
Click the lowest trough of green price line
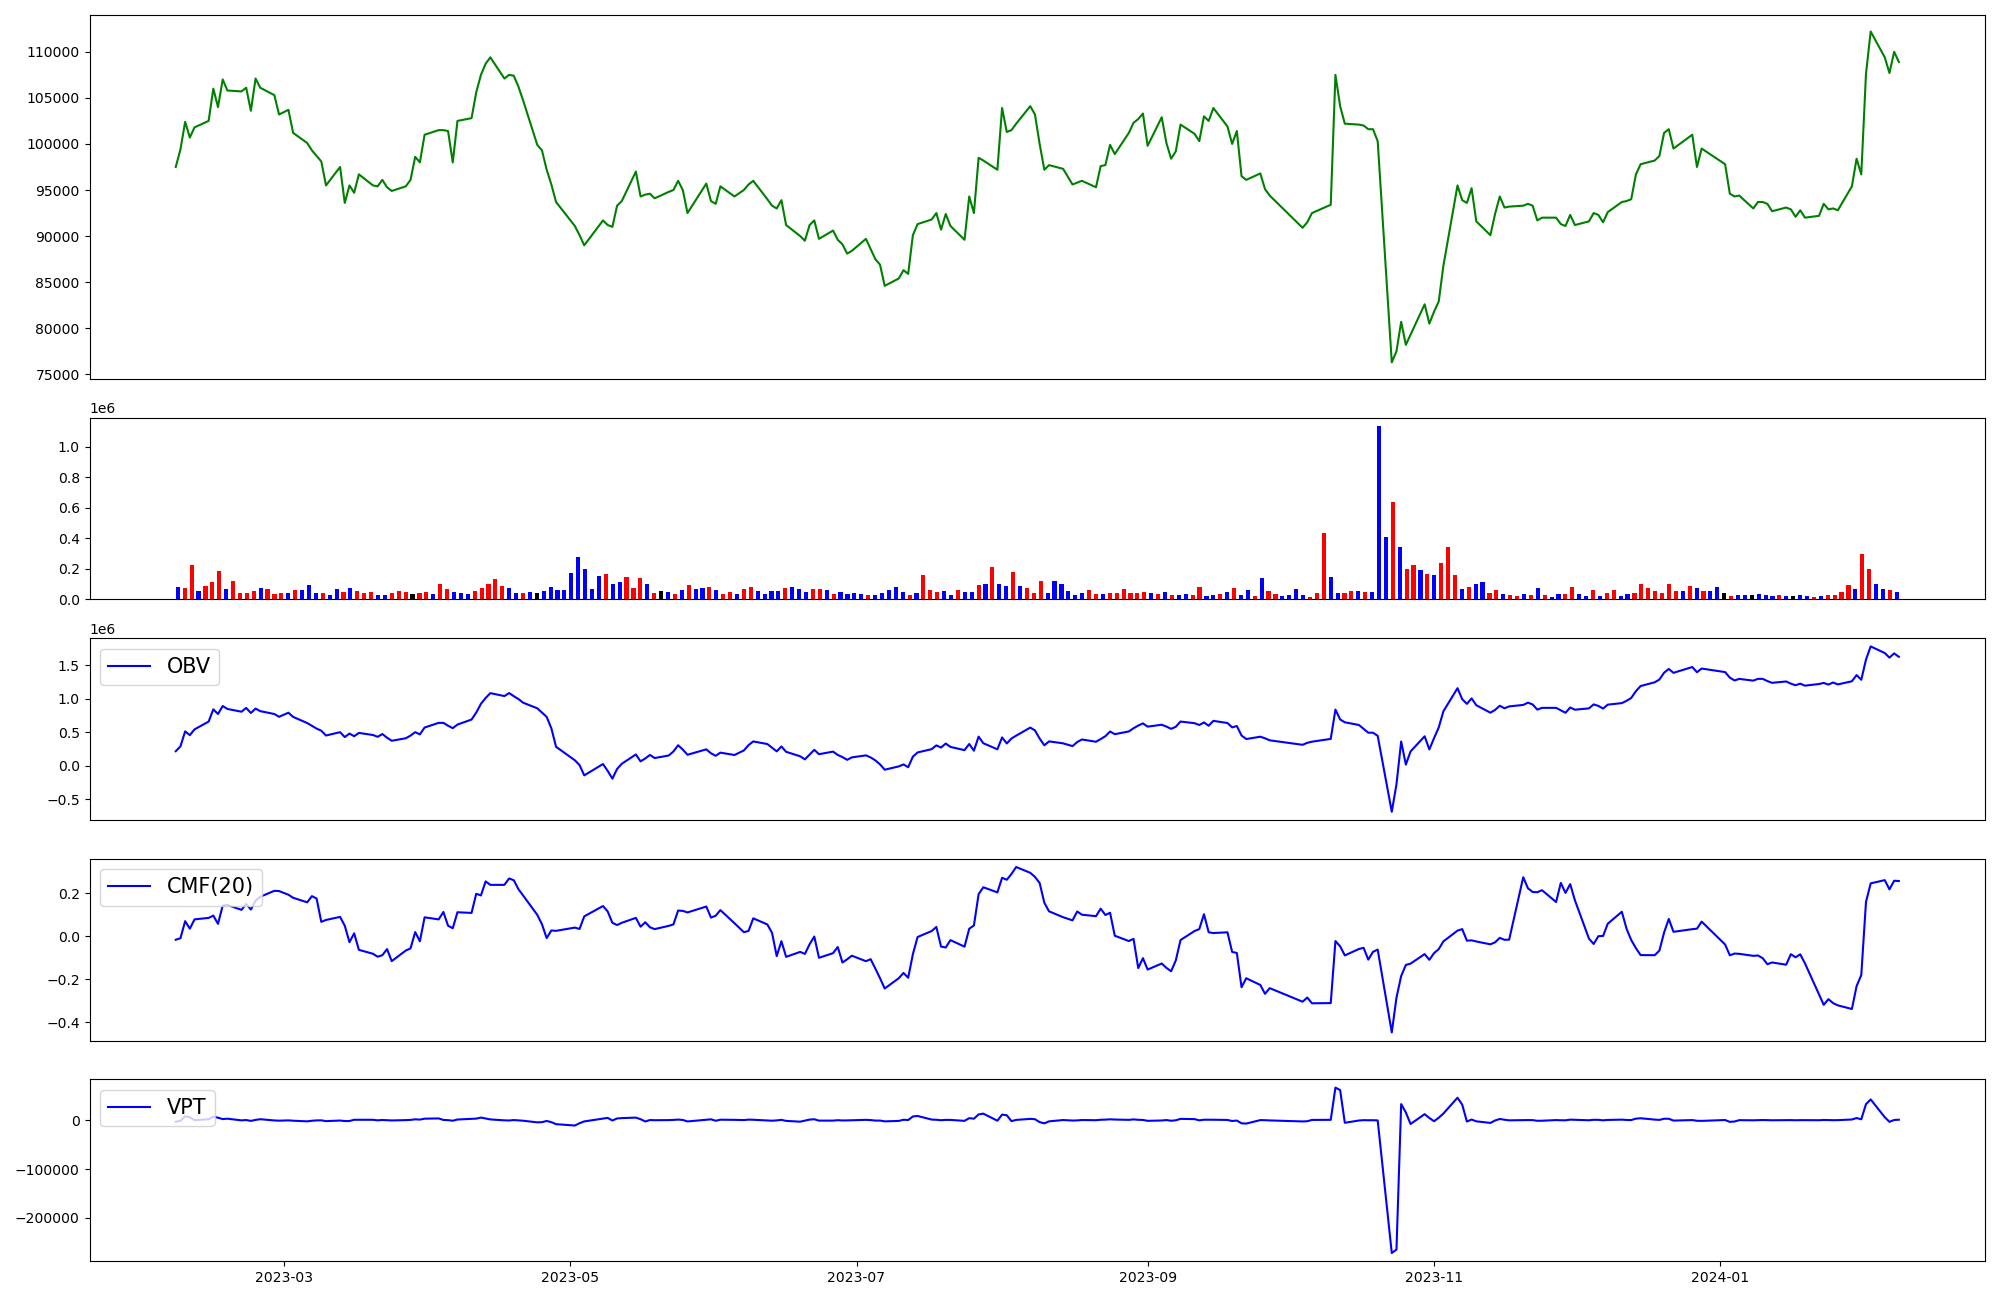(1391, 361)
